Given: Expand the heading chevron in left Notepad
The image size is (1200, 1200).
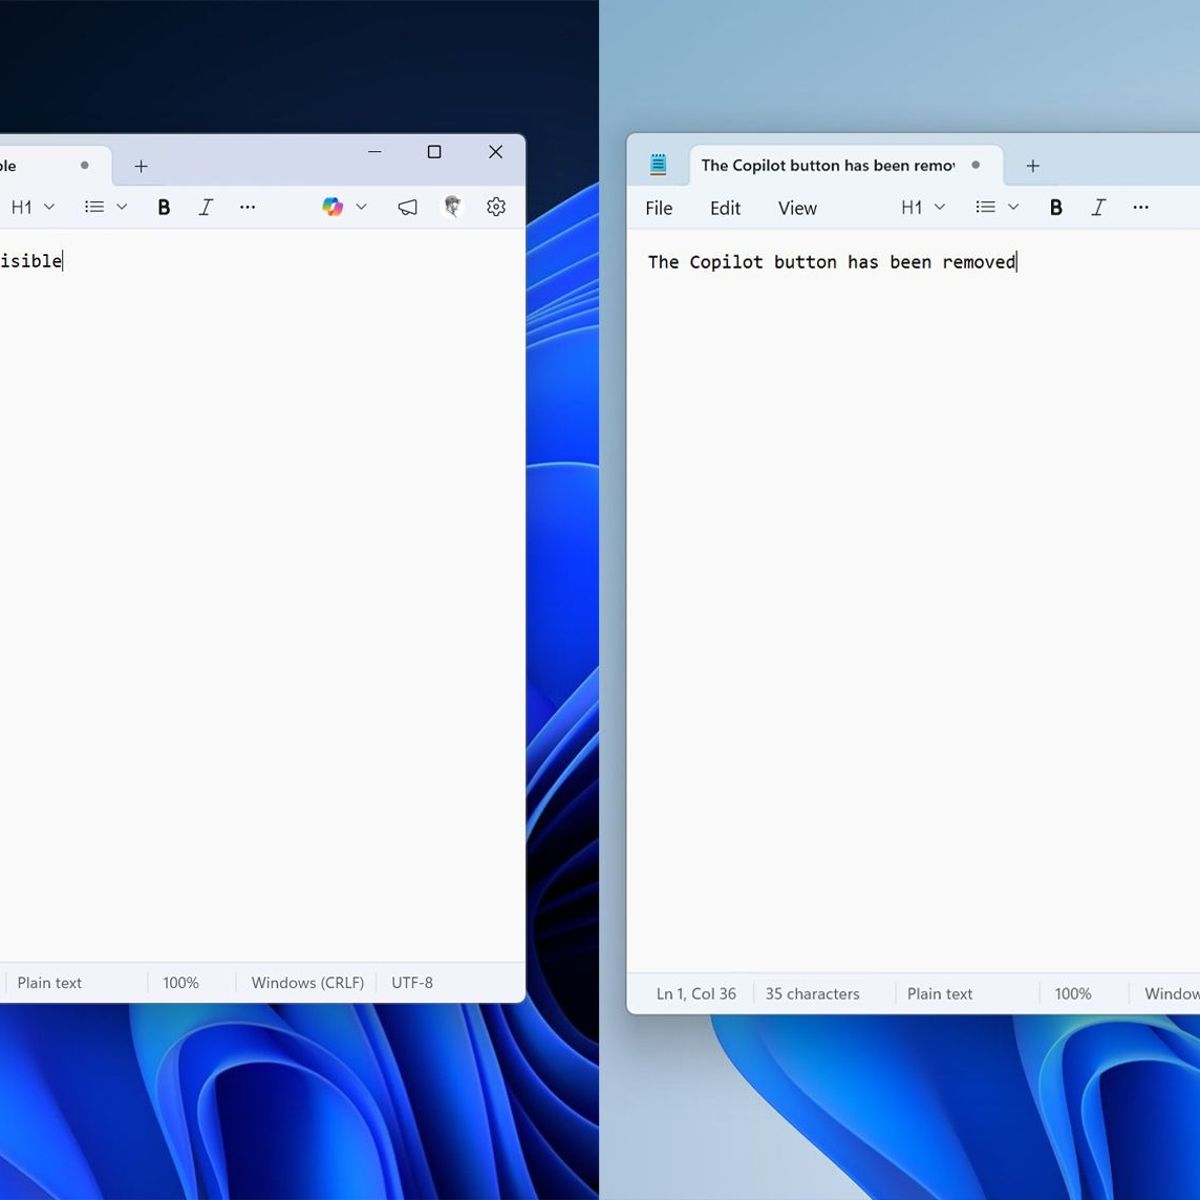Looking at the screenshot, I should 49,207.
